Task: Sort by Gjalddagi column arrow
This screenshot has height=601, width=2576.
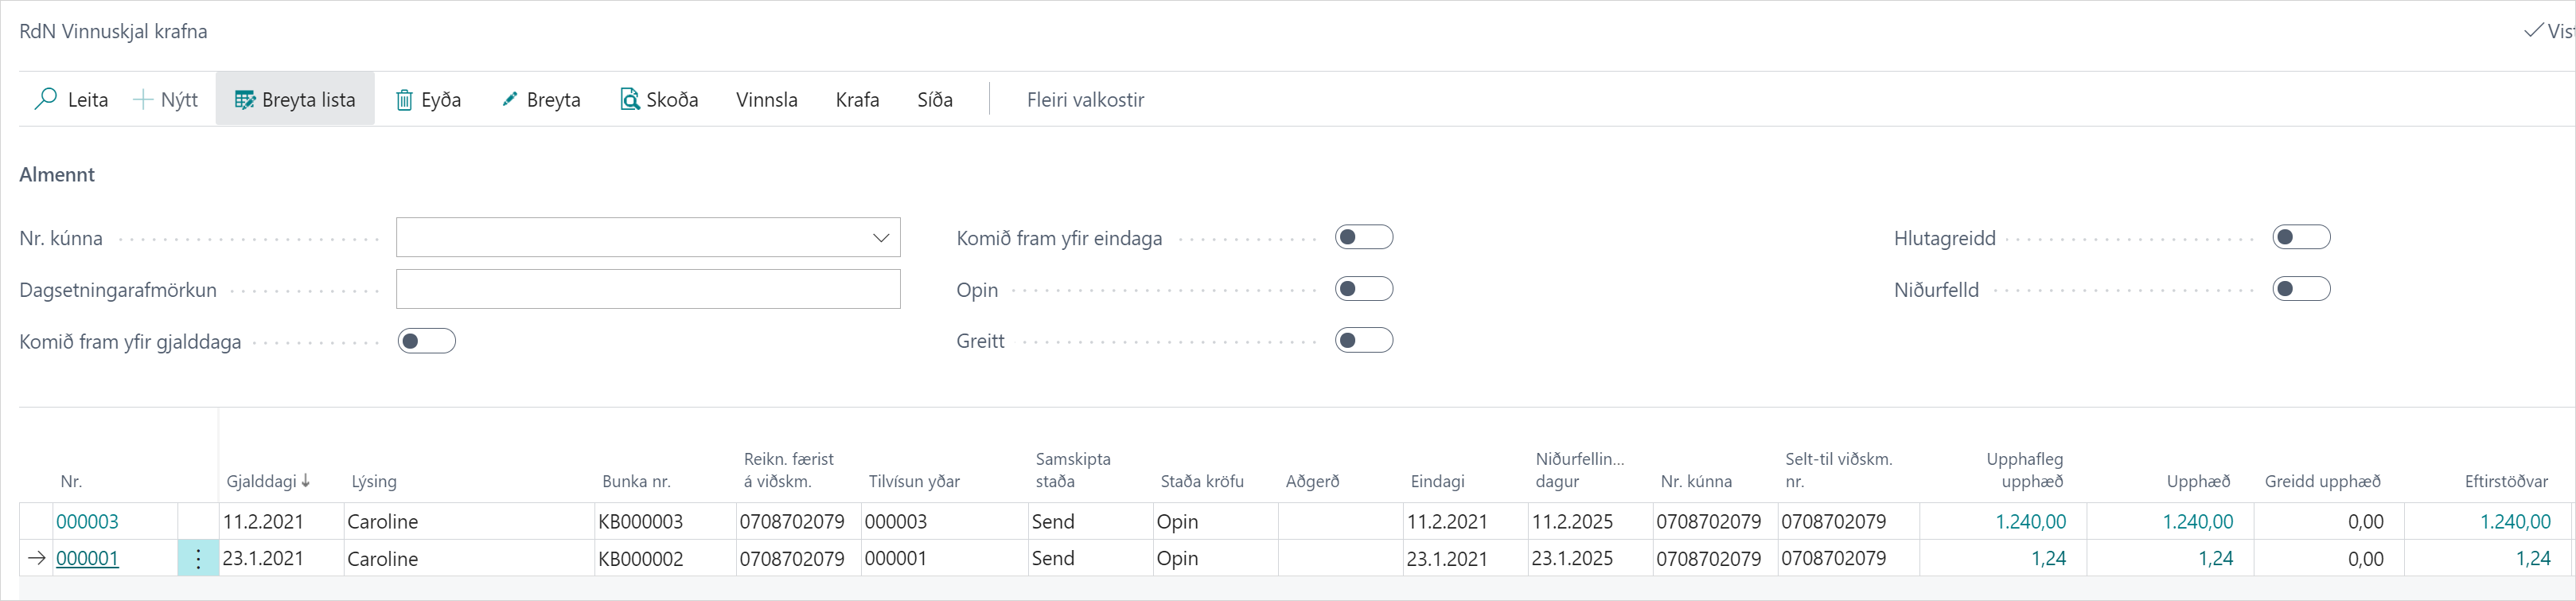Action: (x=306, y=481)
